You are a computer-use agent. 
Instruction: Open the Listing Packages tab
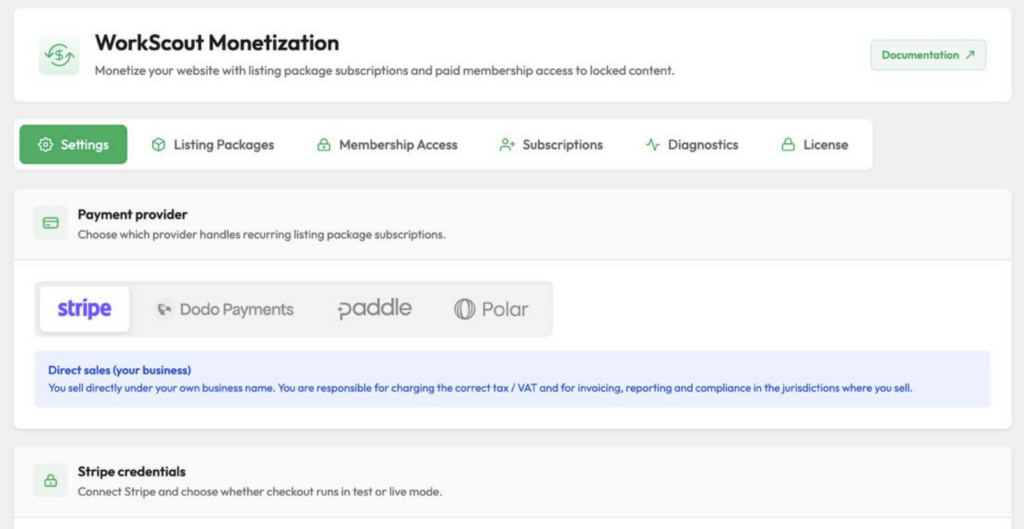pyautogui.click(x=212, y=144)
